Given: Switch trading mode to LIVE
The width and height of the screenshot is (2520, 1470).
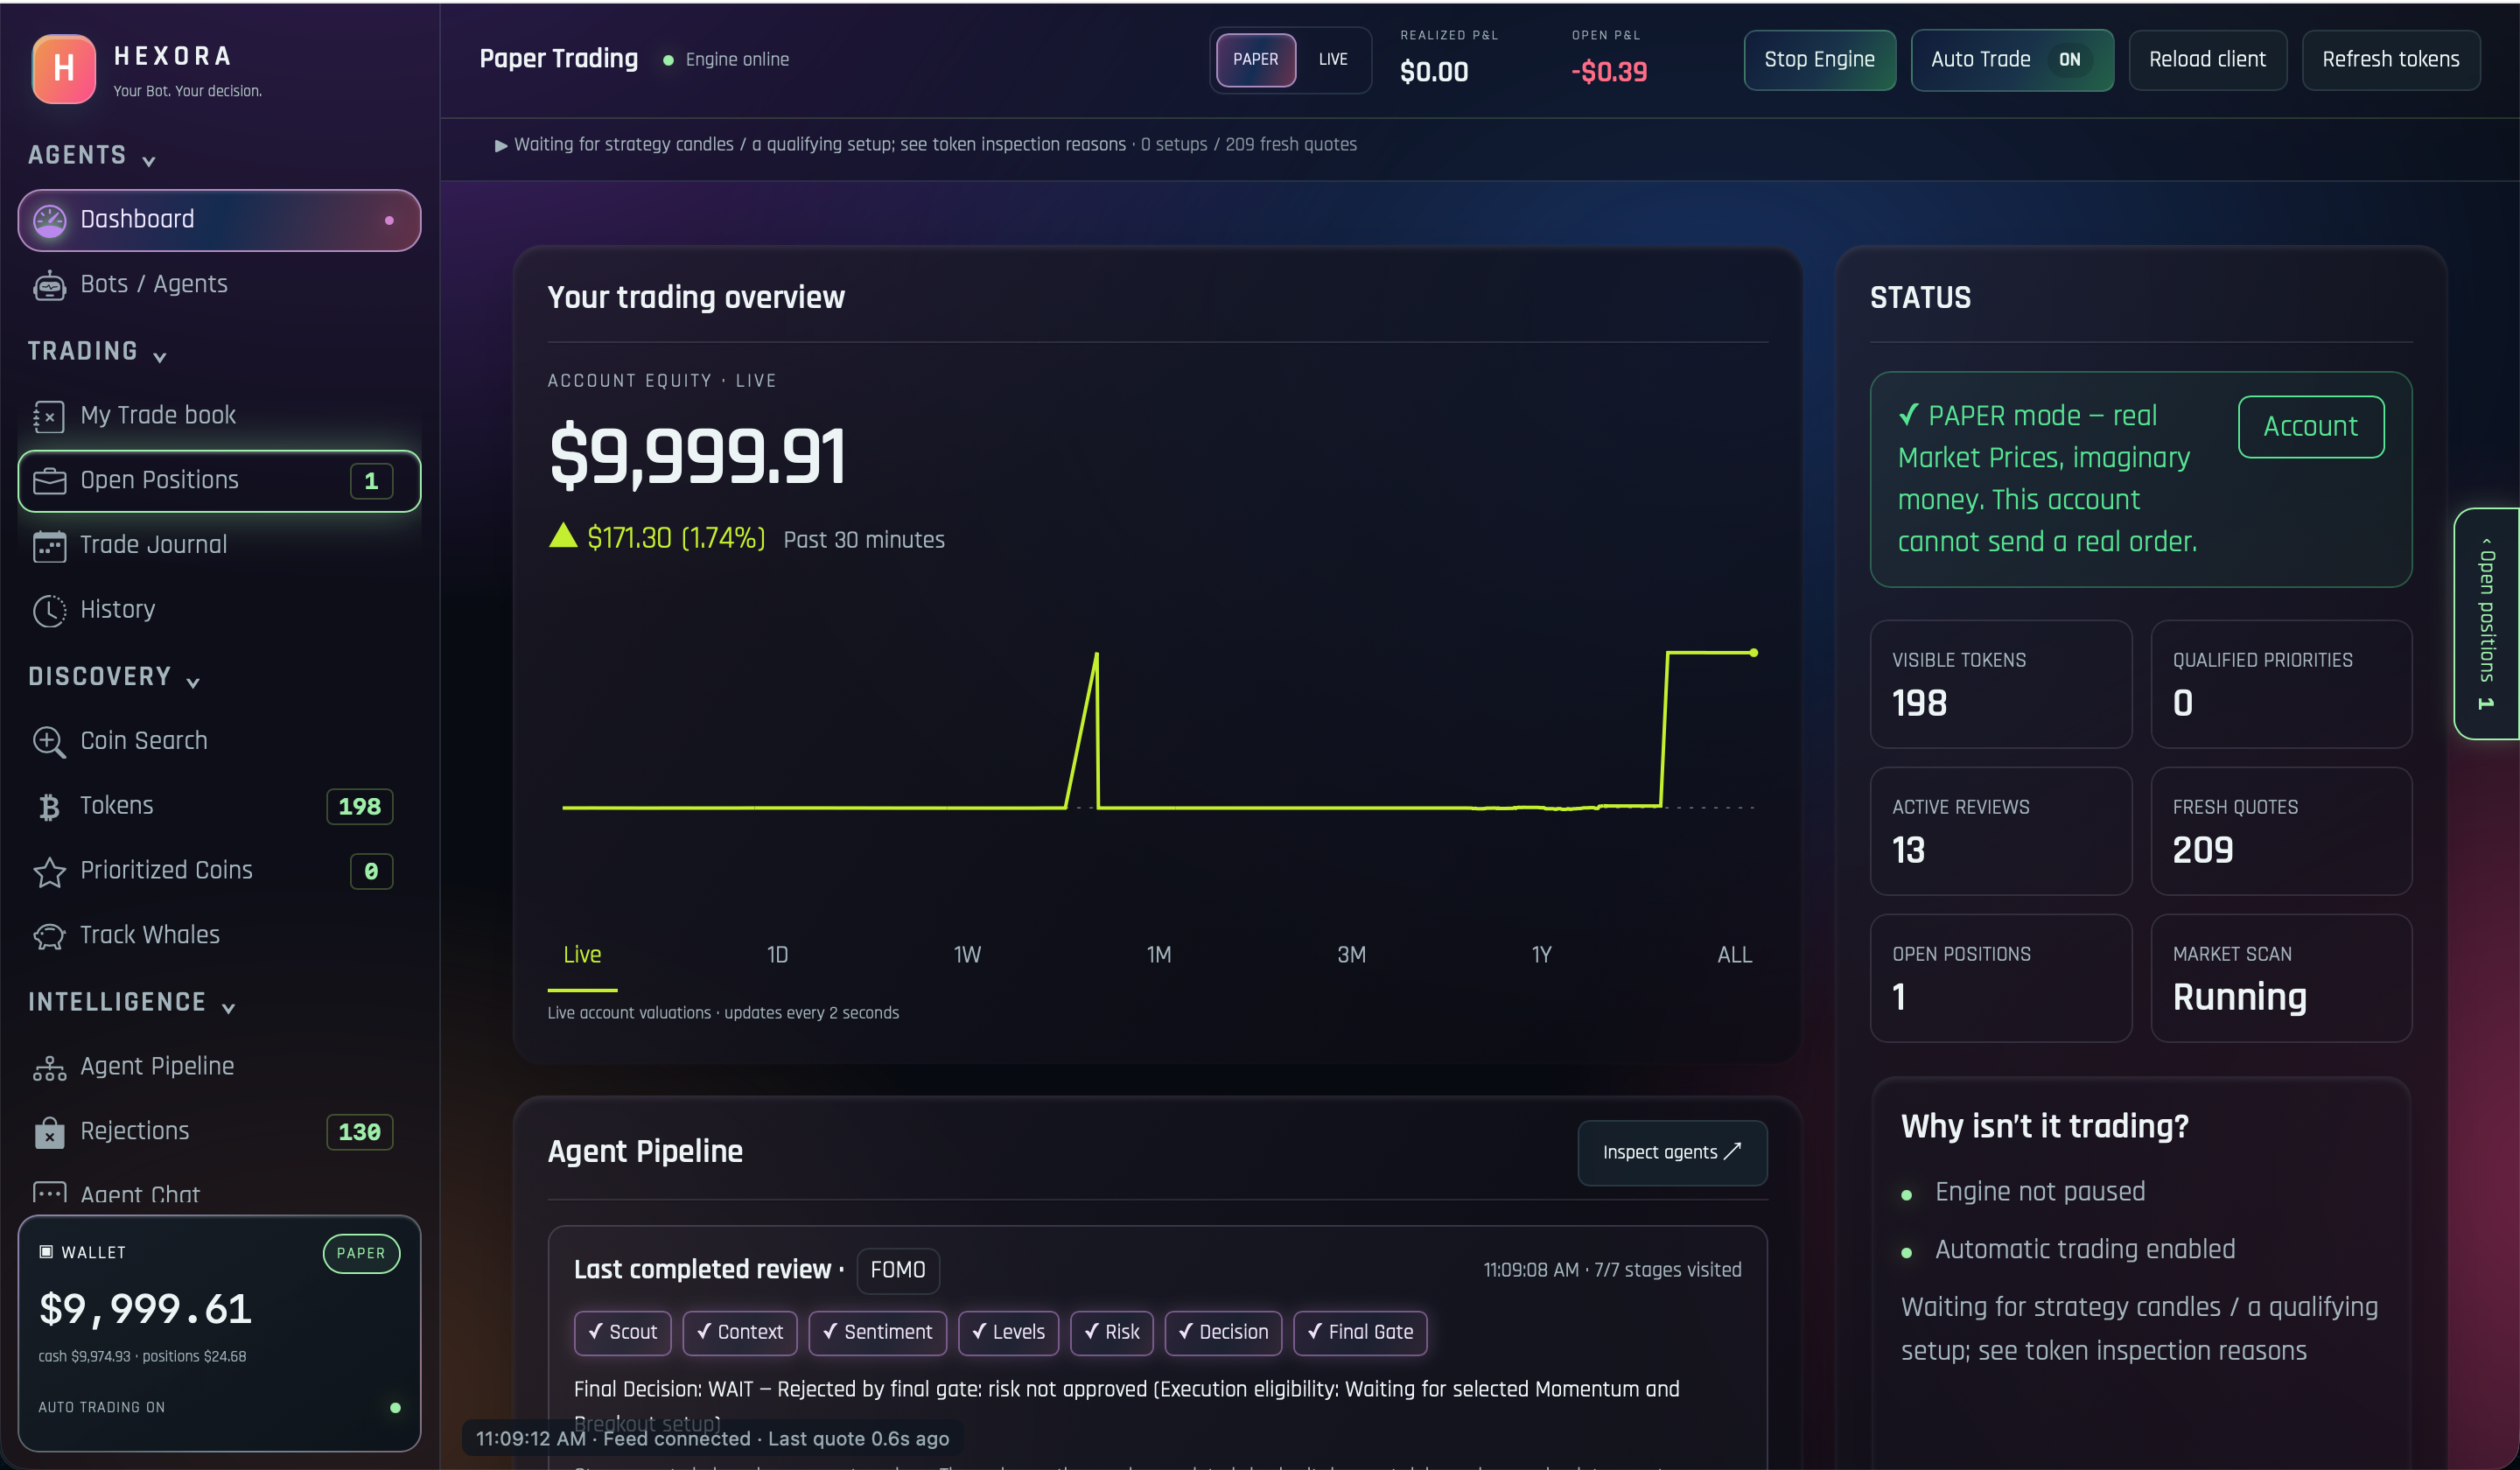Looking at the screenshot, I should click(1333, 60).
